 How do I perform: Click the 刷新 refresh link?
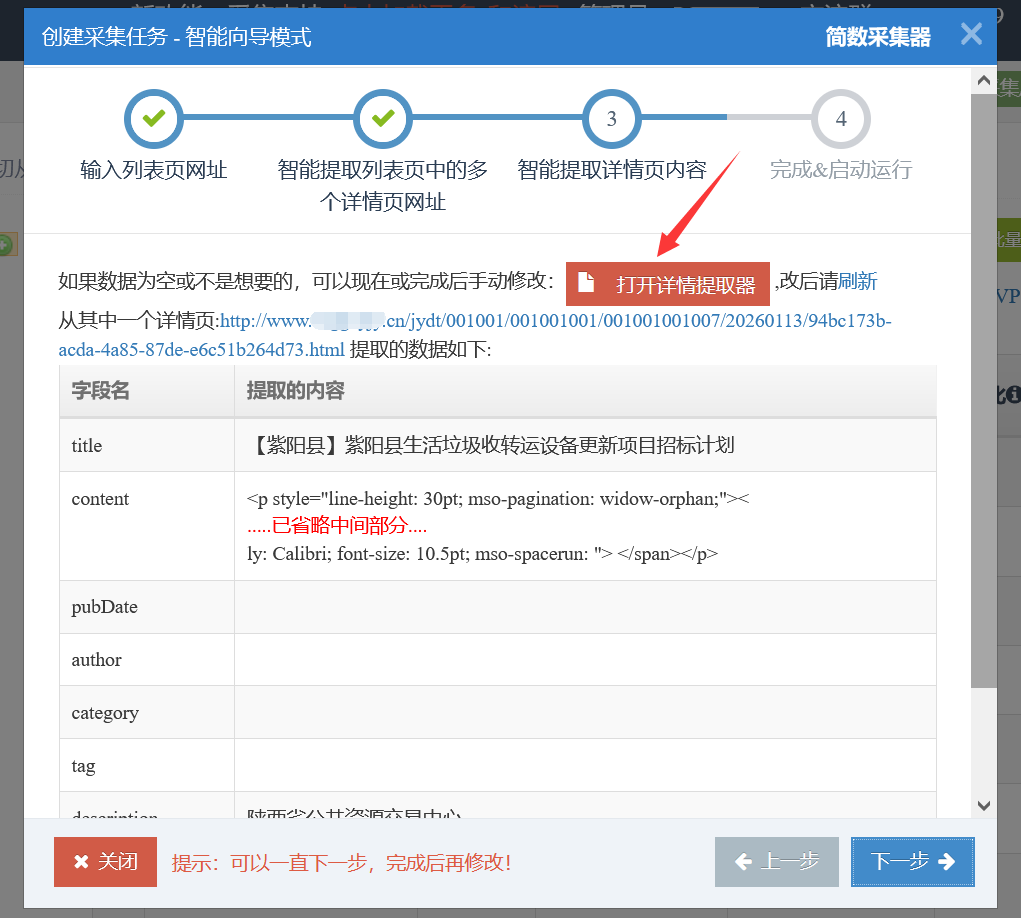click(x=858, y=282)
